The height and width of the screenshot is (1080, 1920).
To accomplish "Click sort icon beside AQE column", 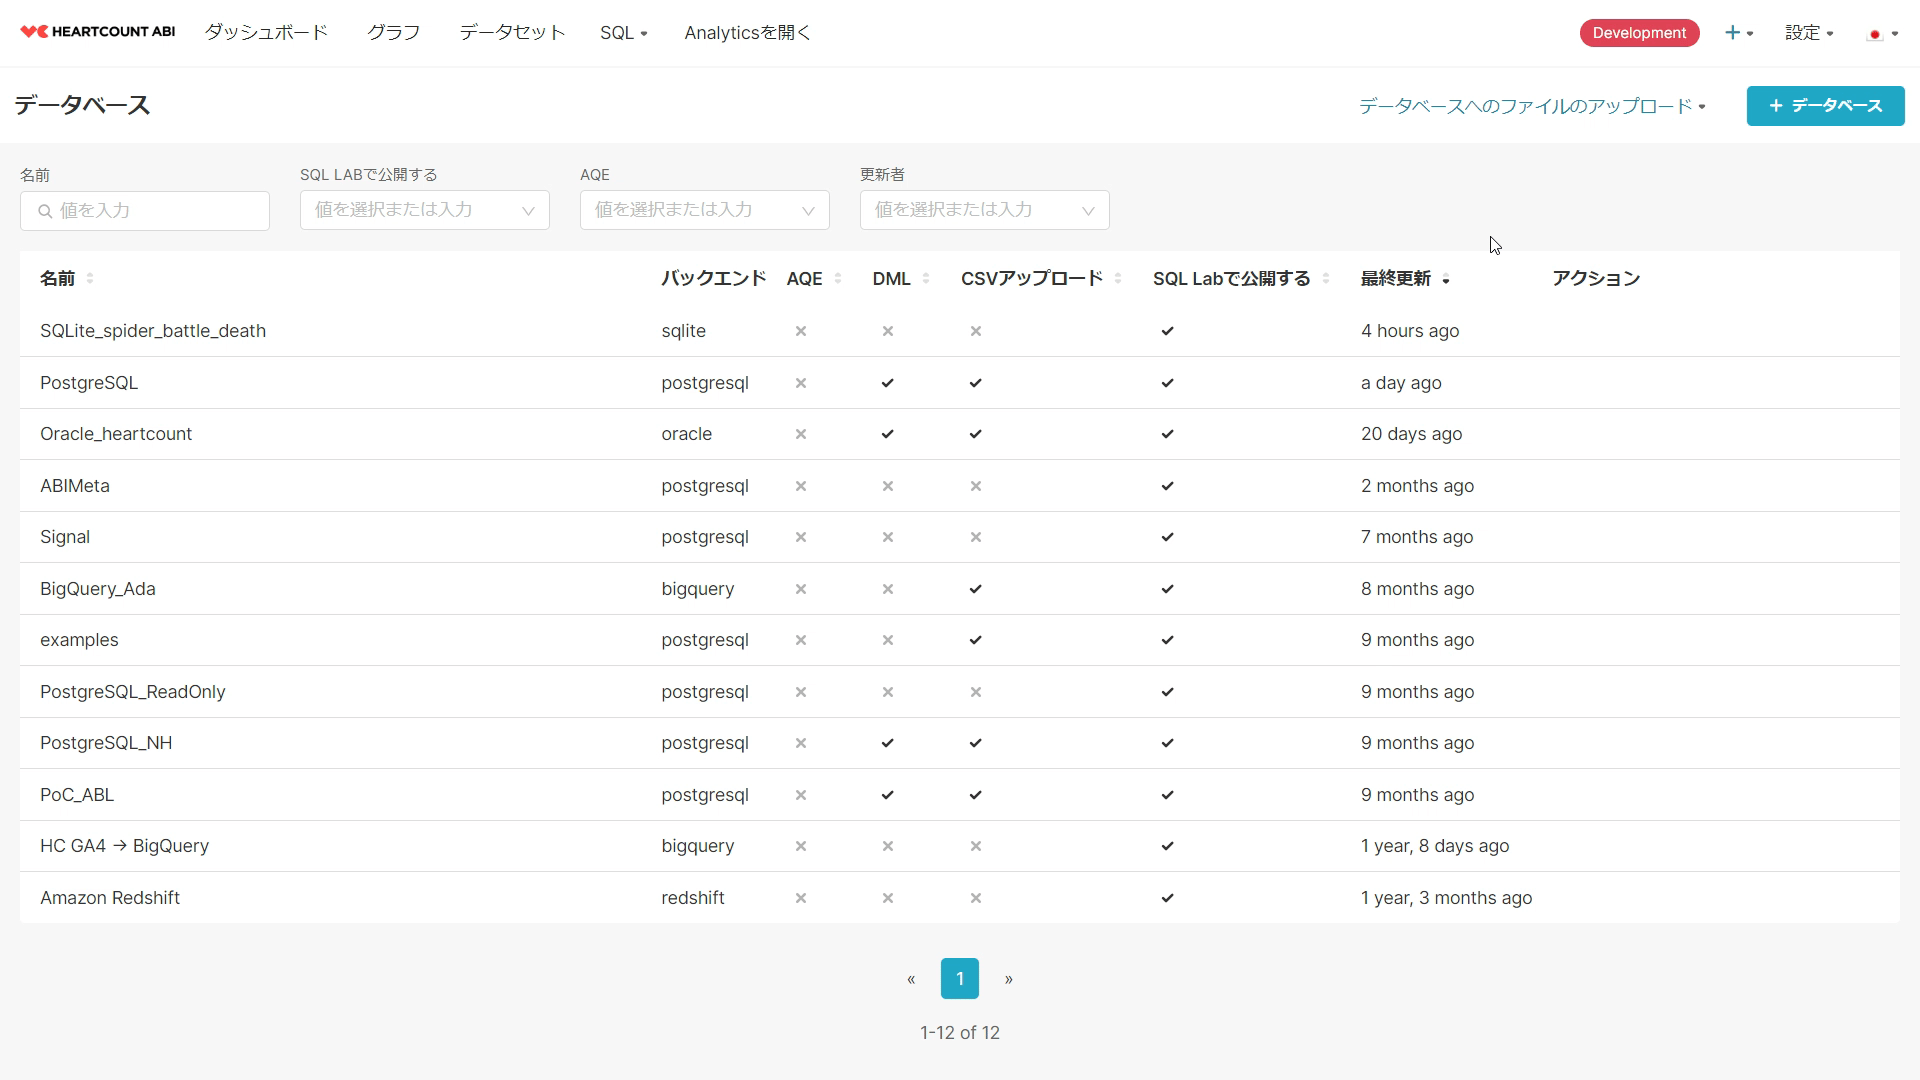I will 838,279.
